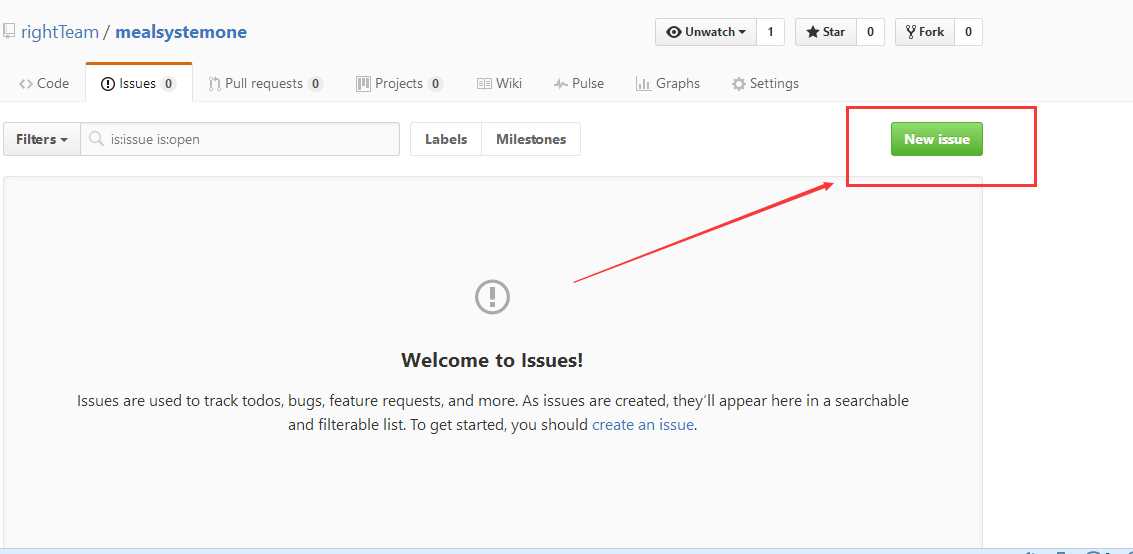This screenshot has width=1133, height=554.
Task: Open the Unwatch dropdown
Action: coord(706,32)
